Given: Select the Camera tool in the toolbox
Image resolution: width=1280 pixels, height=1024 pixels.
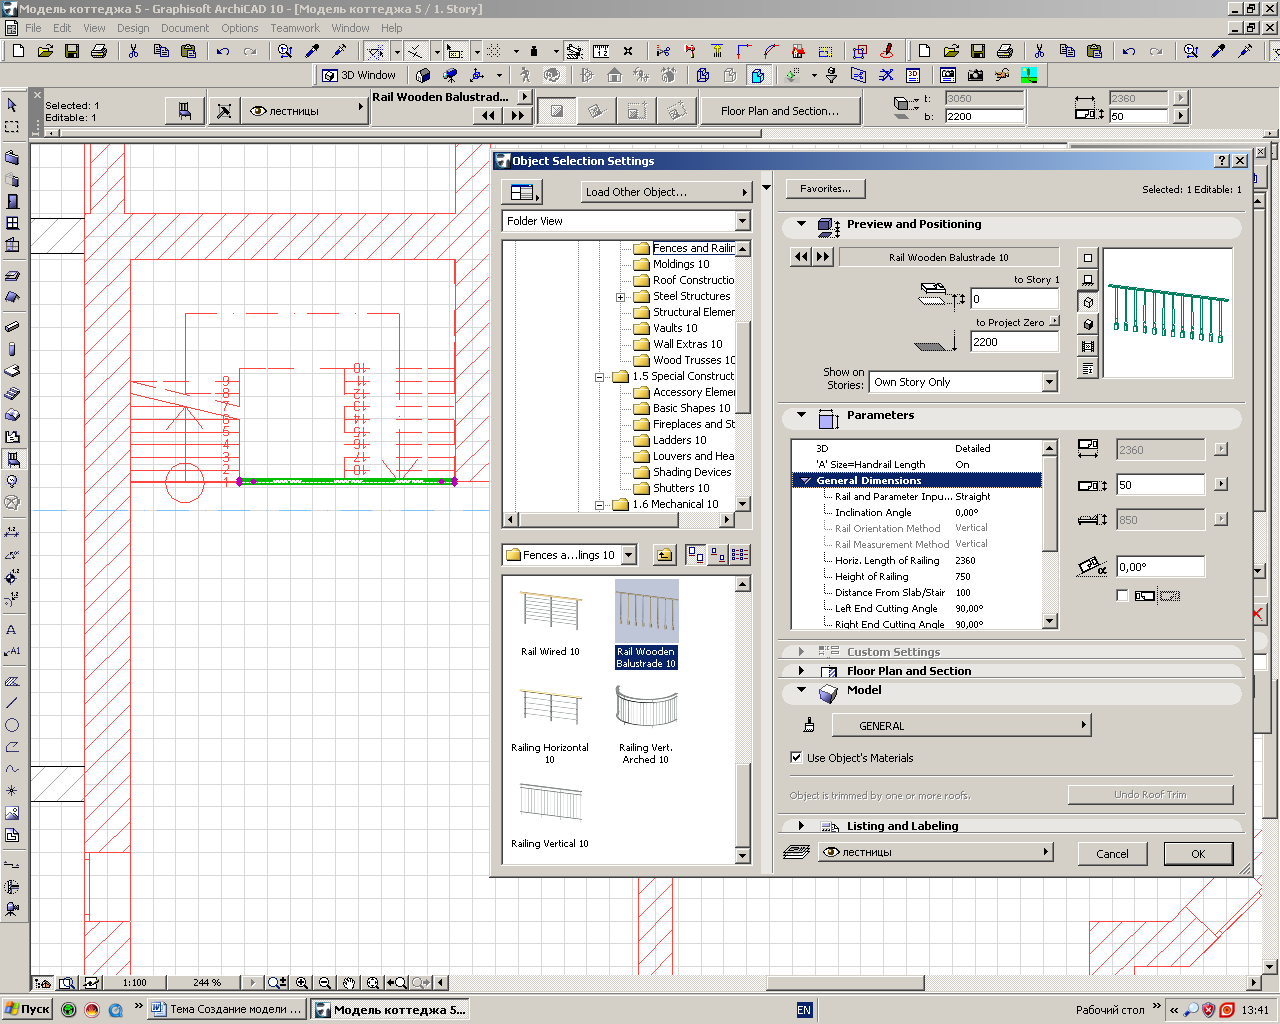Looking at the screenshot, I should (x=12, y=909).
